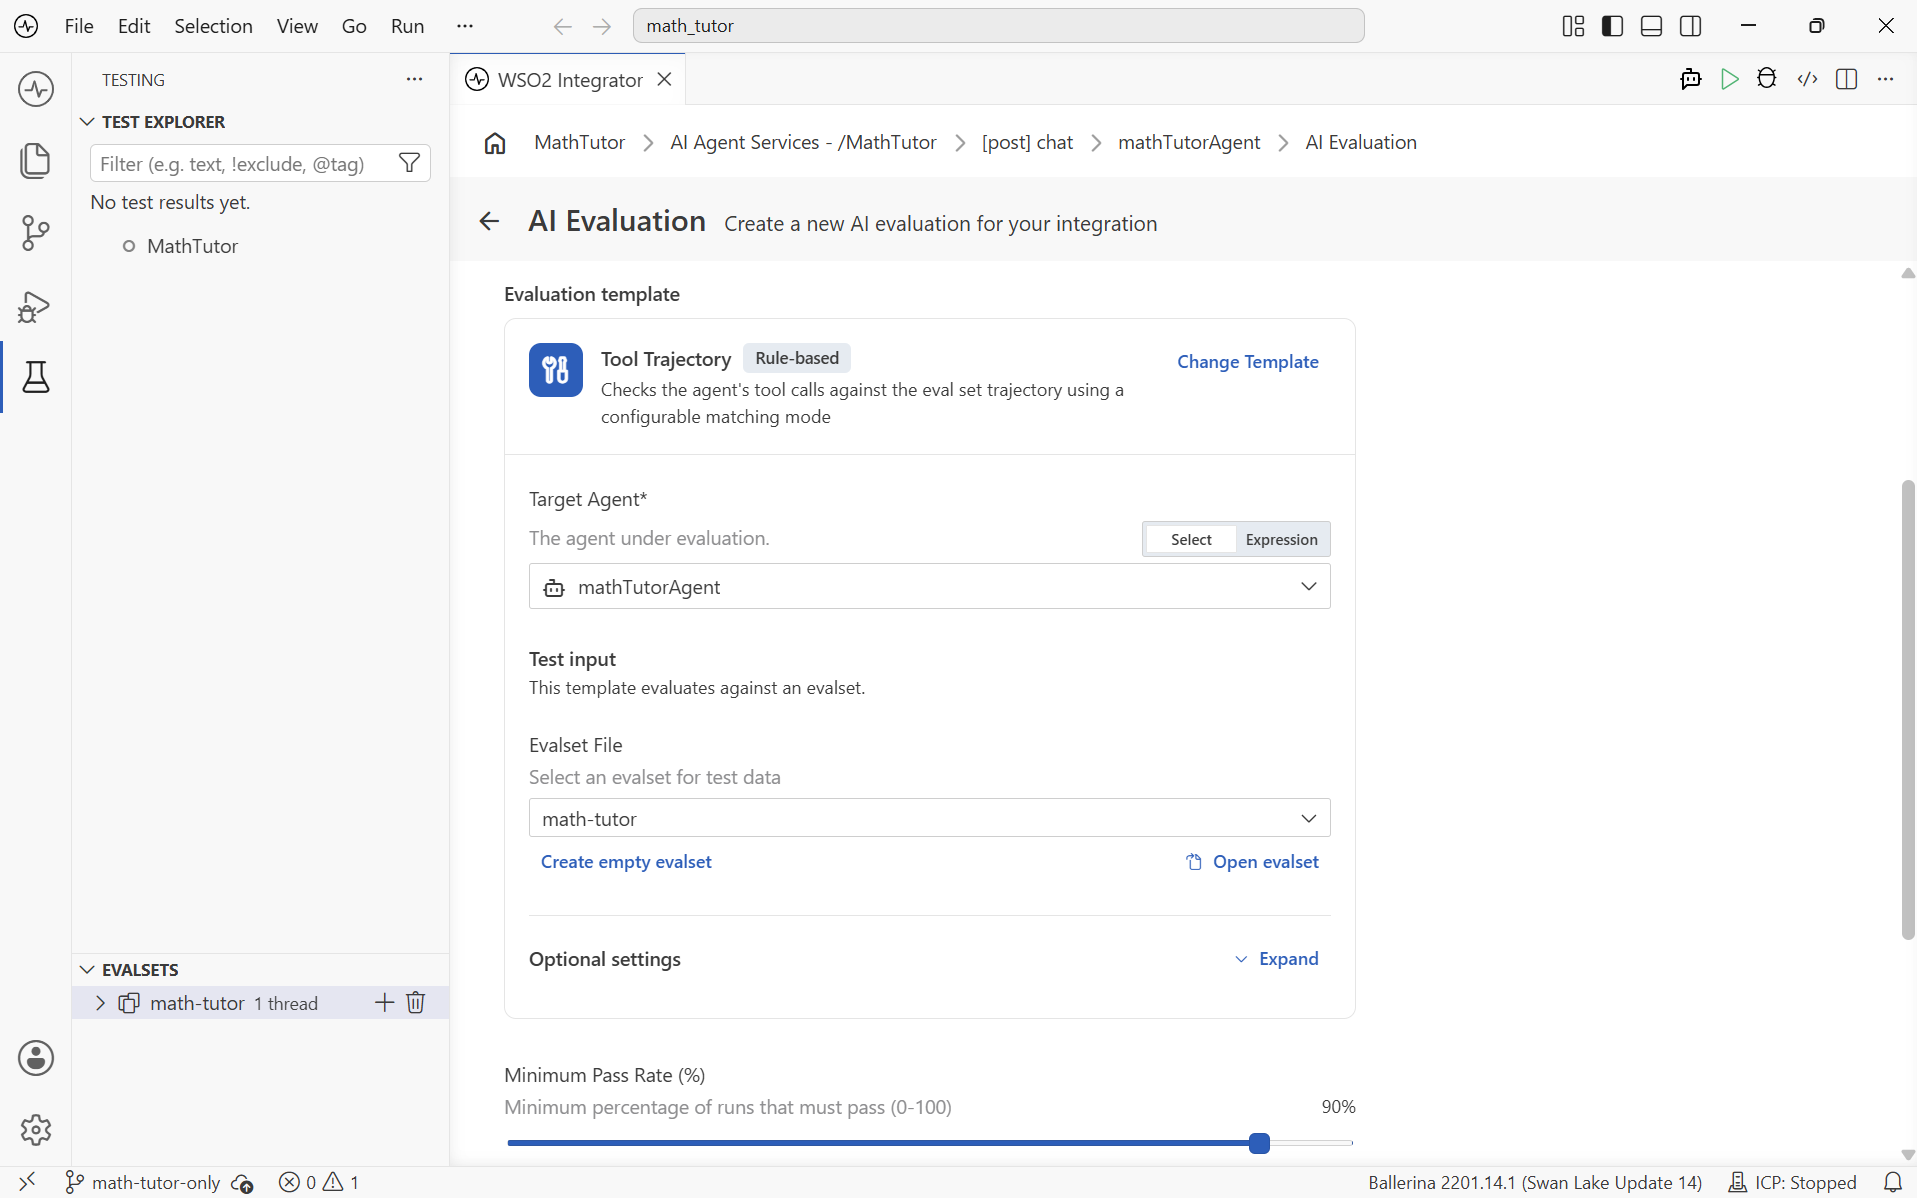Viewport: 1917px width, 1198px height.
Task: Click the home icon in breadcrumb
Action: pyautogui.click(x=495, y=143)
